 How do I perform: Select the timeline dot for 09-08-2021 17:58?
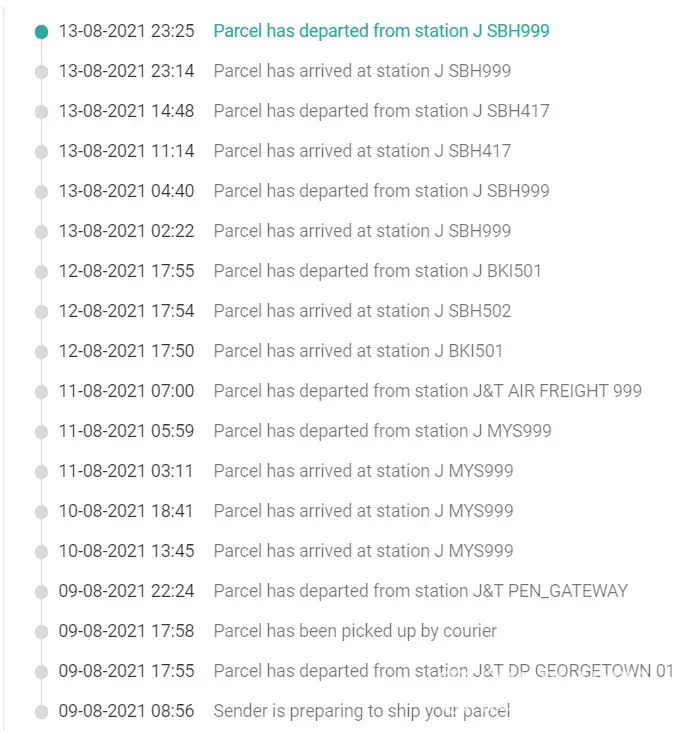41,632
